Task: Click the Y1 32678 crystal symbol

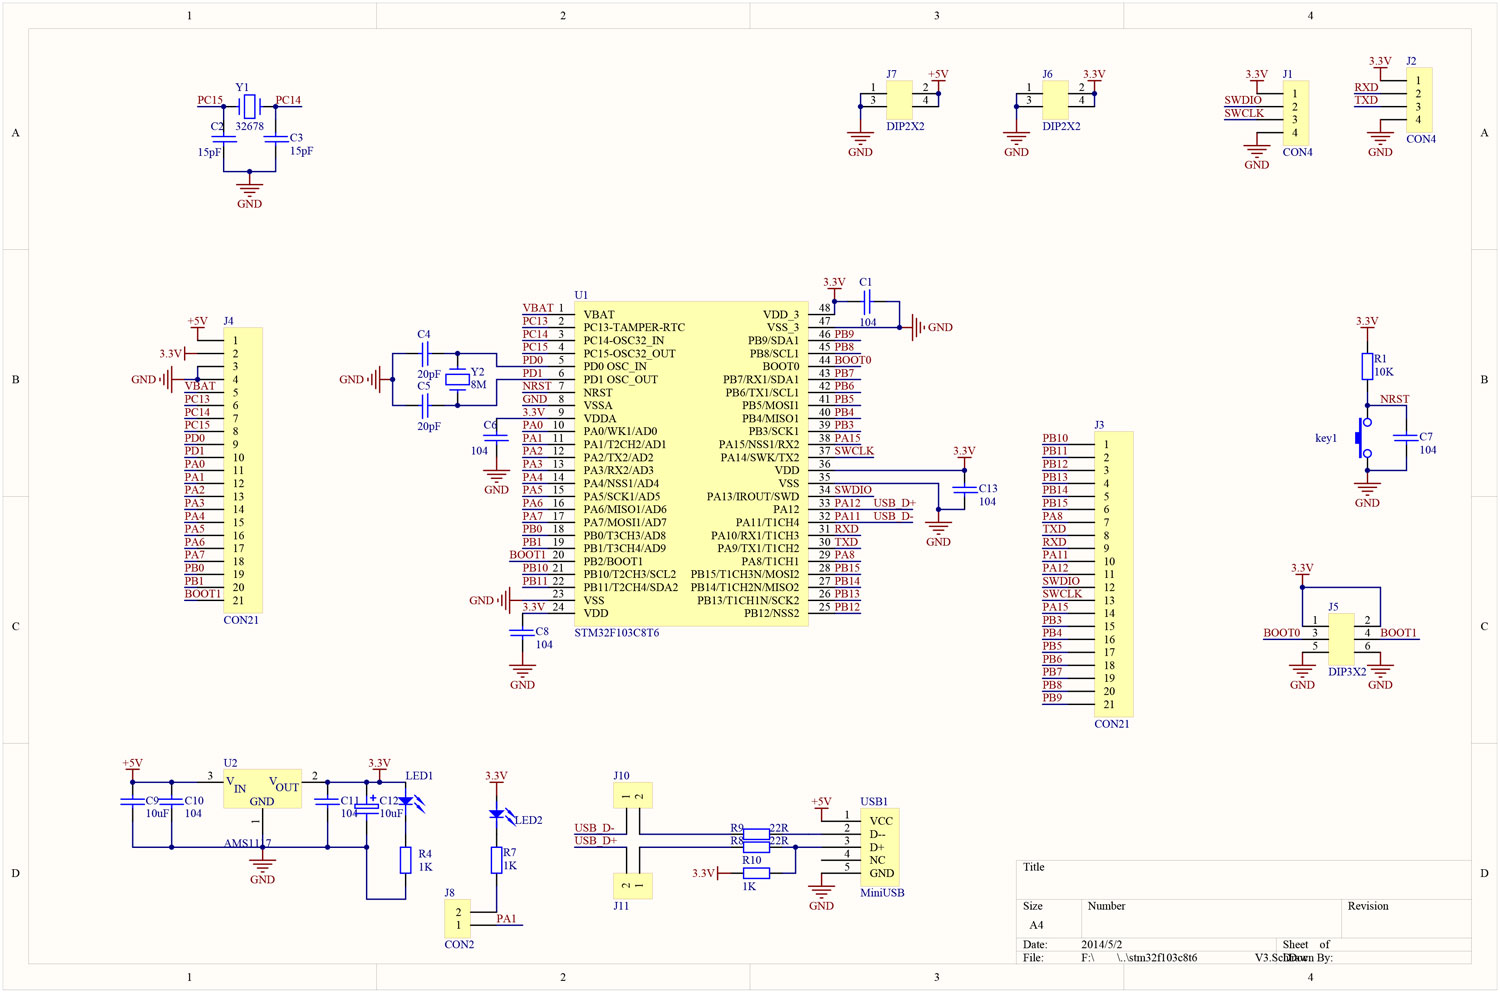Action: pos(250,105)
